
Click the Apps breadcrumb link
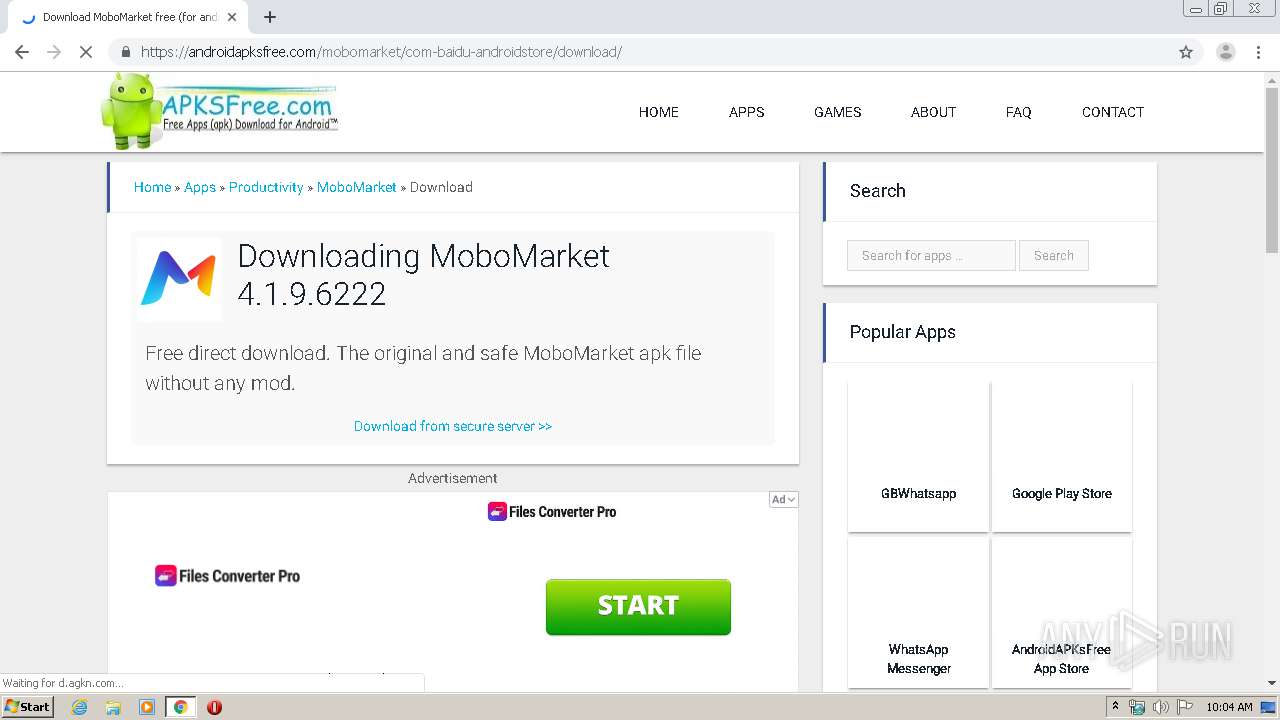point(200,187)
